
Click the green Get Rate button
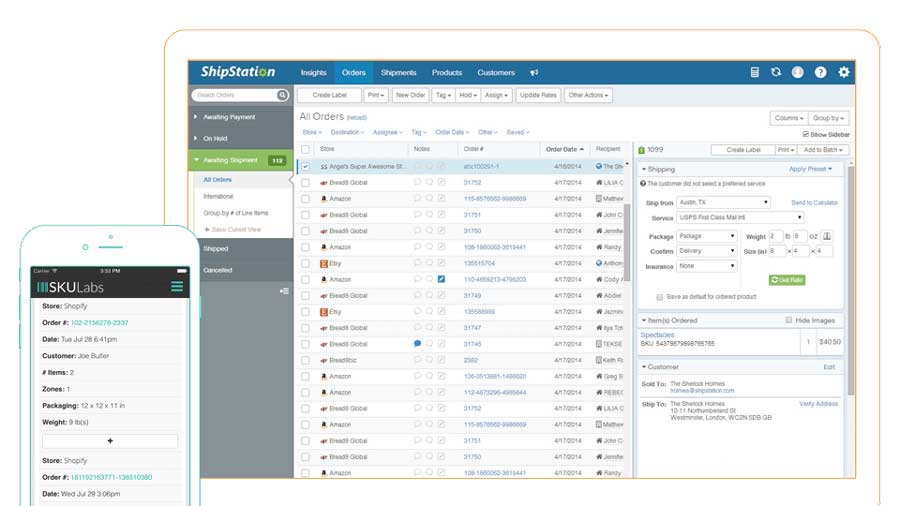pyautogui.click(x=787, y=280)
